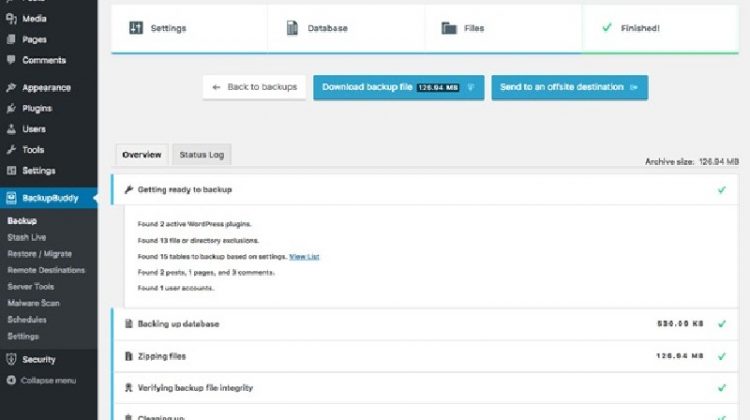Screen dimensions: 750x420
Task: Select the Finished! progress step
Action: (660, 28)
